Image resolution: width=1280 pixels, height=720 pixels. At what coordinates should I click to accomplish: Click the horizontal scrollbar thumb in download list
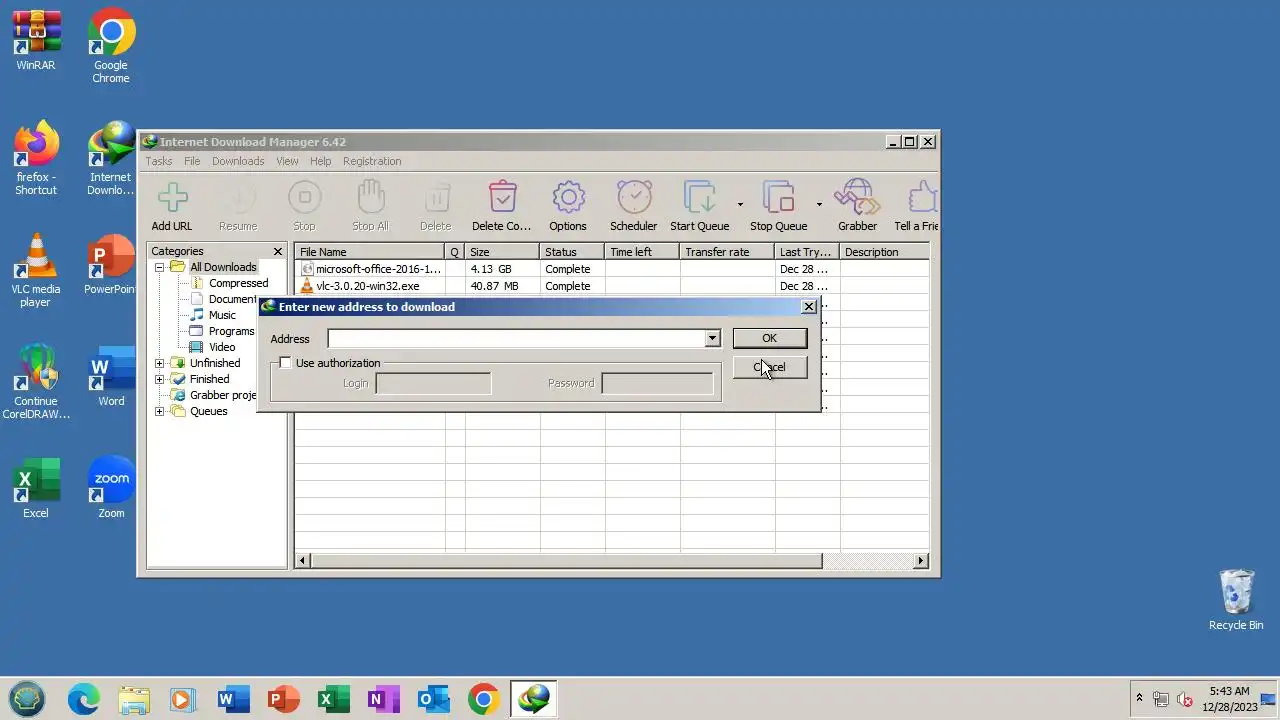566,561
